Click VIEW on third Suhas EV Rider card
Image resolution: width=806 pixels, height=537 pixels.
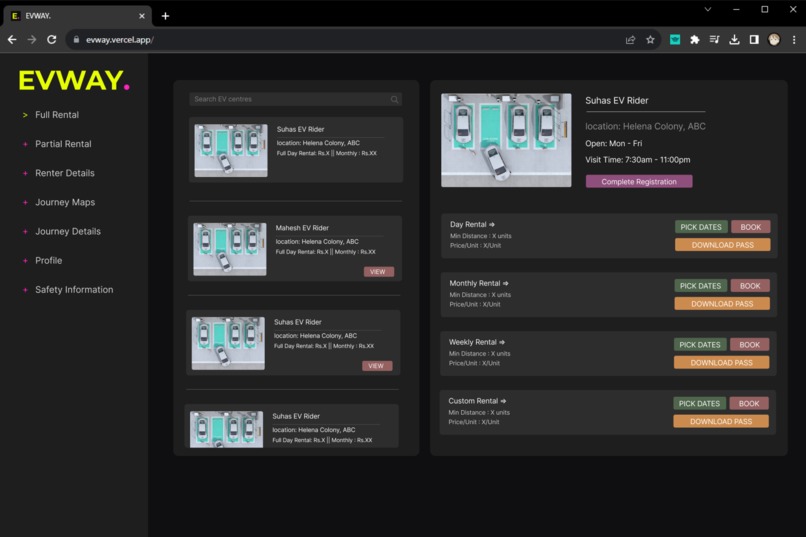[x=377, y=366]
